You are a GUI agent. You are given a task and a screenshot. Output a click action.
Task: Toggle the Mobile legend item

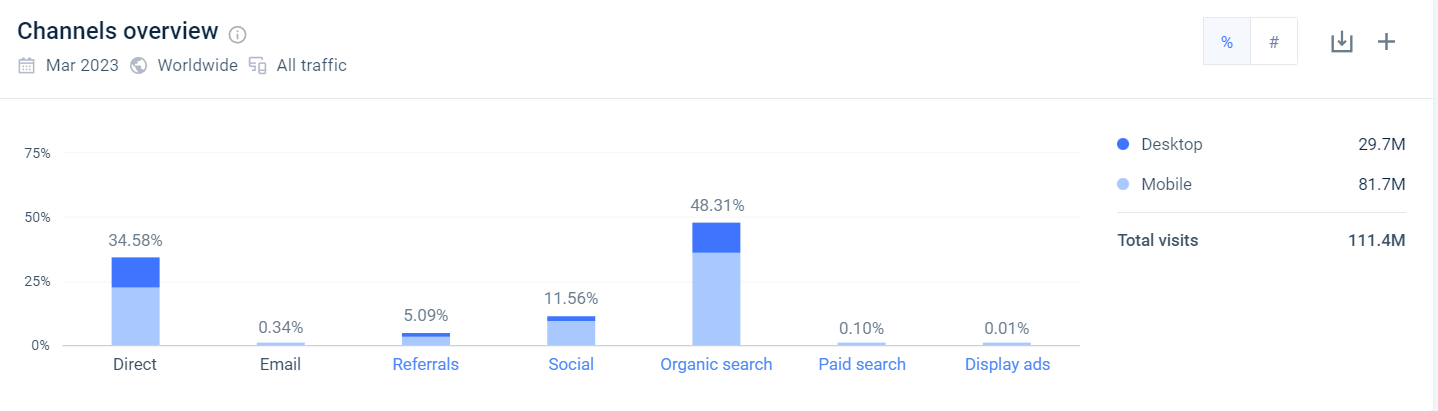point(1166,184)
